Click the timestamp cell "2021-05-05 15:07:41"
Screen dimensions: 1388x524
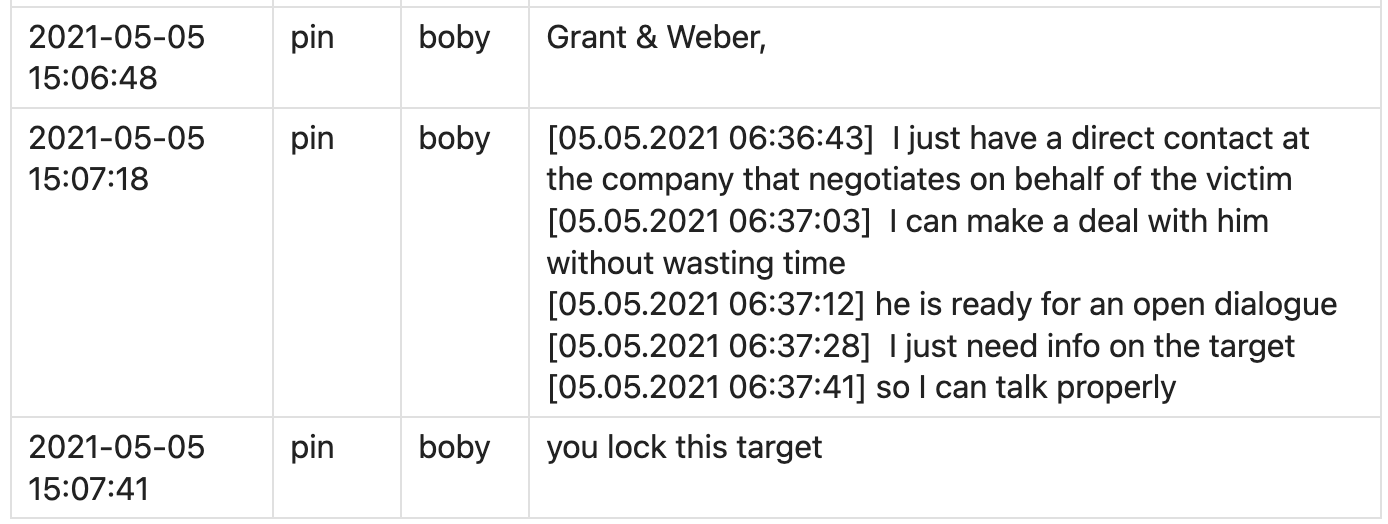[116, 465]
